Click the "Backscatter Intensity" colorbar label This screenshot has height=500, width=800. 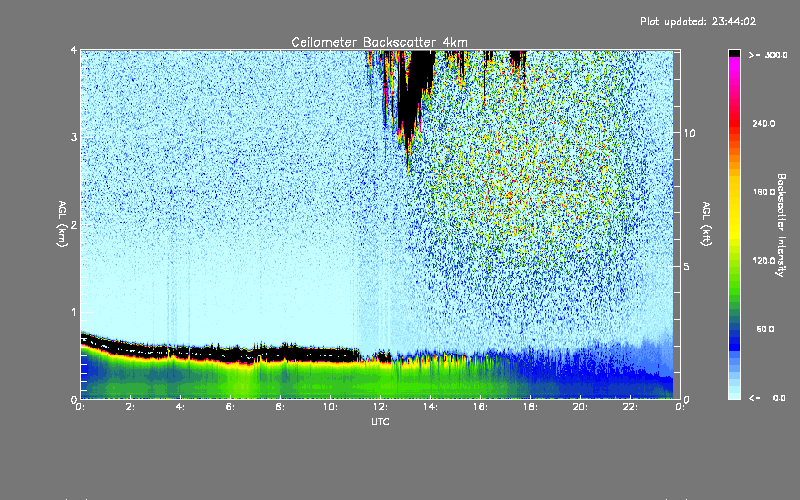tap(781, 225)
